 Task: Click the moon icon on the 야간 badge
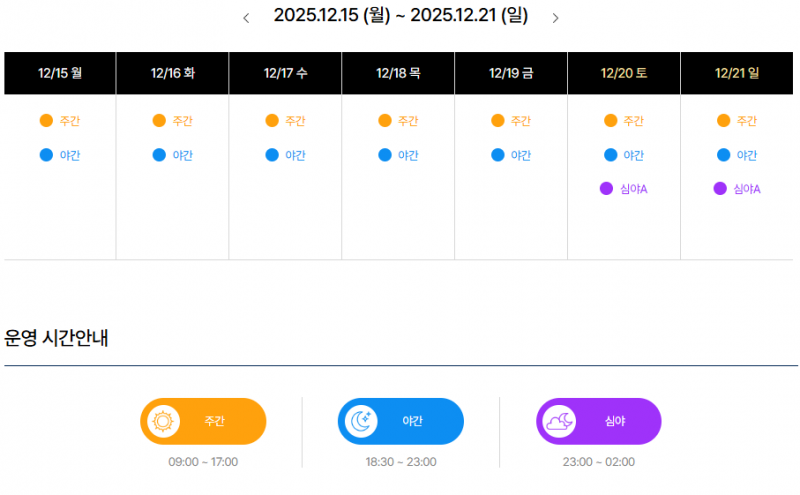point(360,421)
